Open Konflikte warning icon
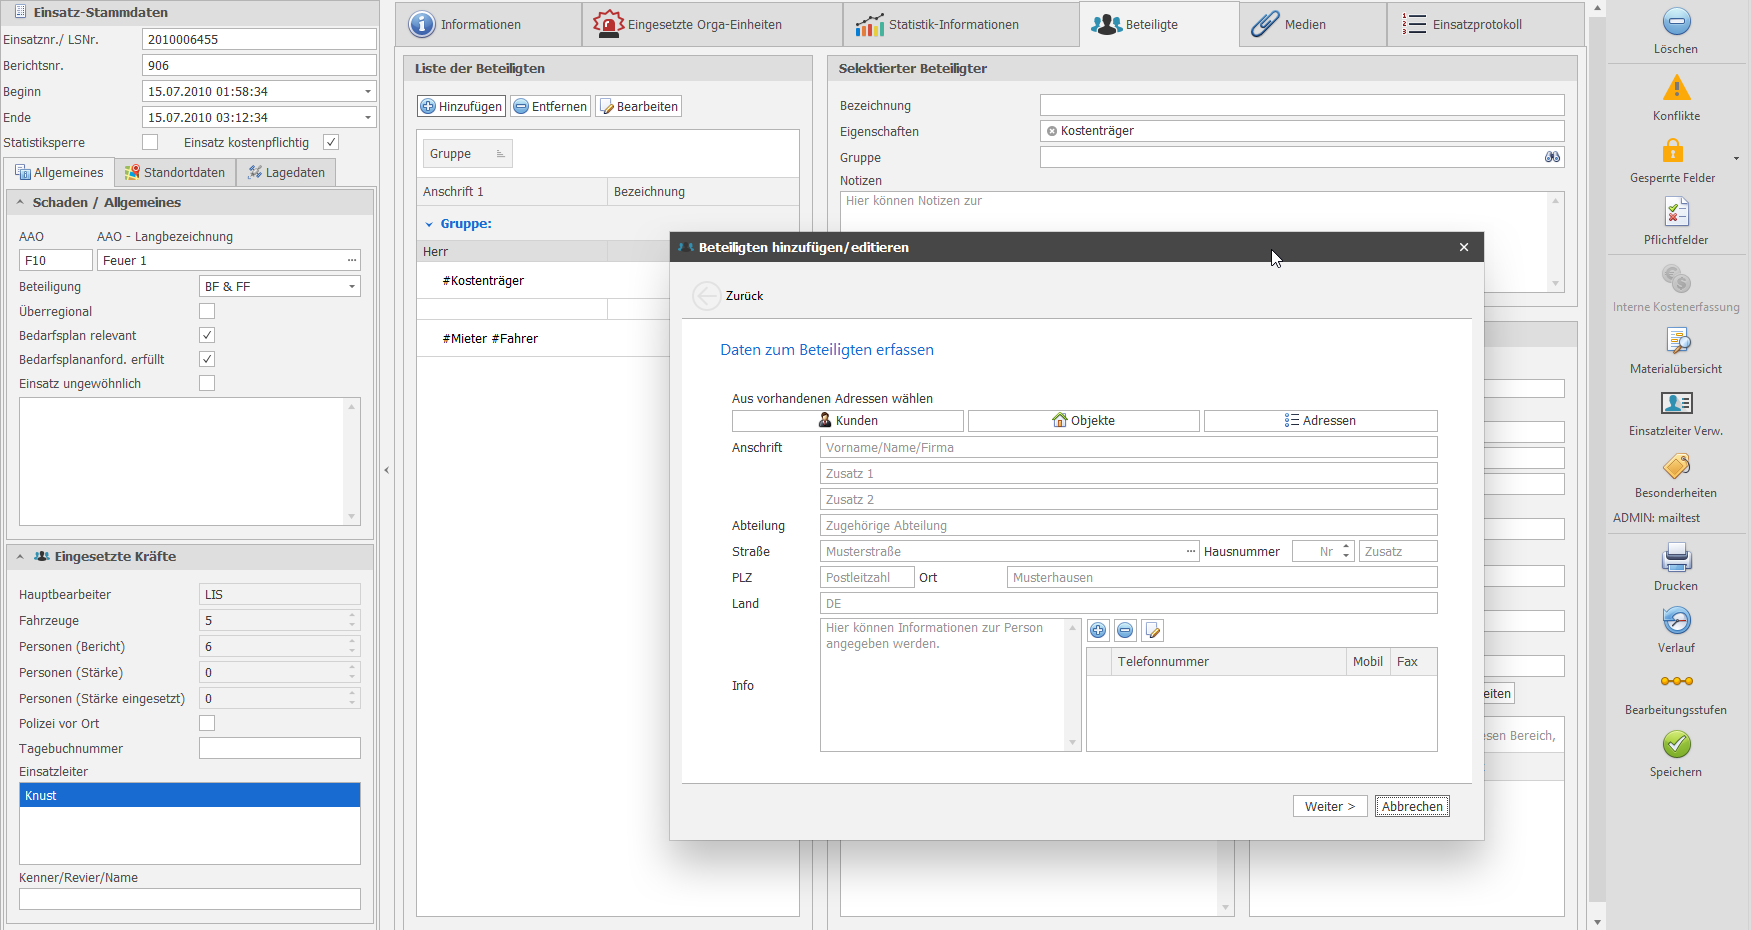Screen dimensions: 1751x930 click(1676, 88)
